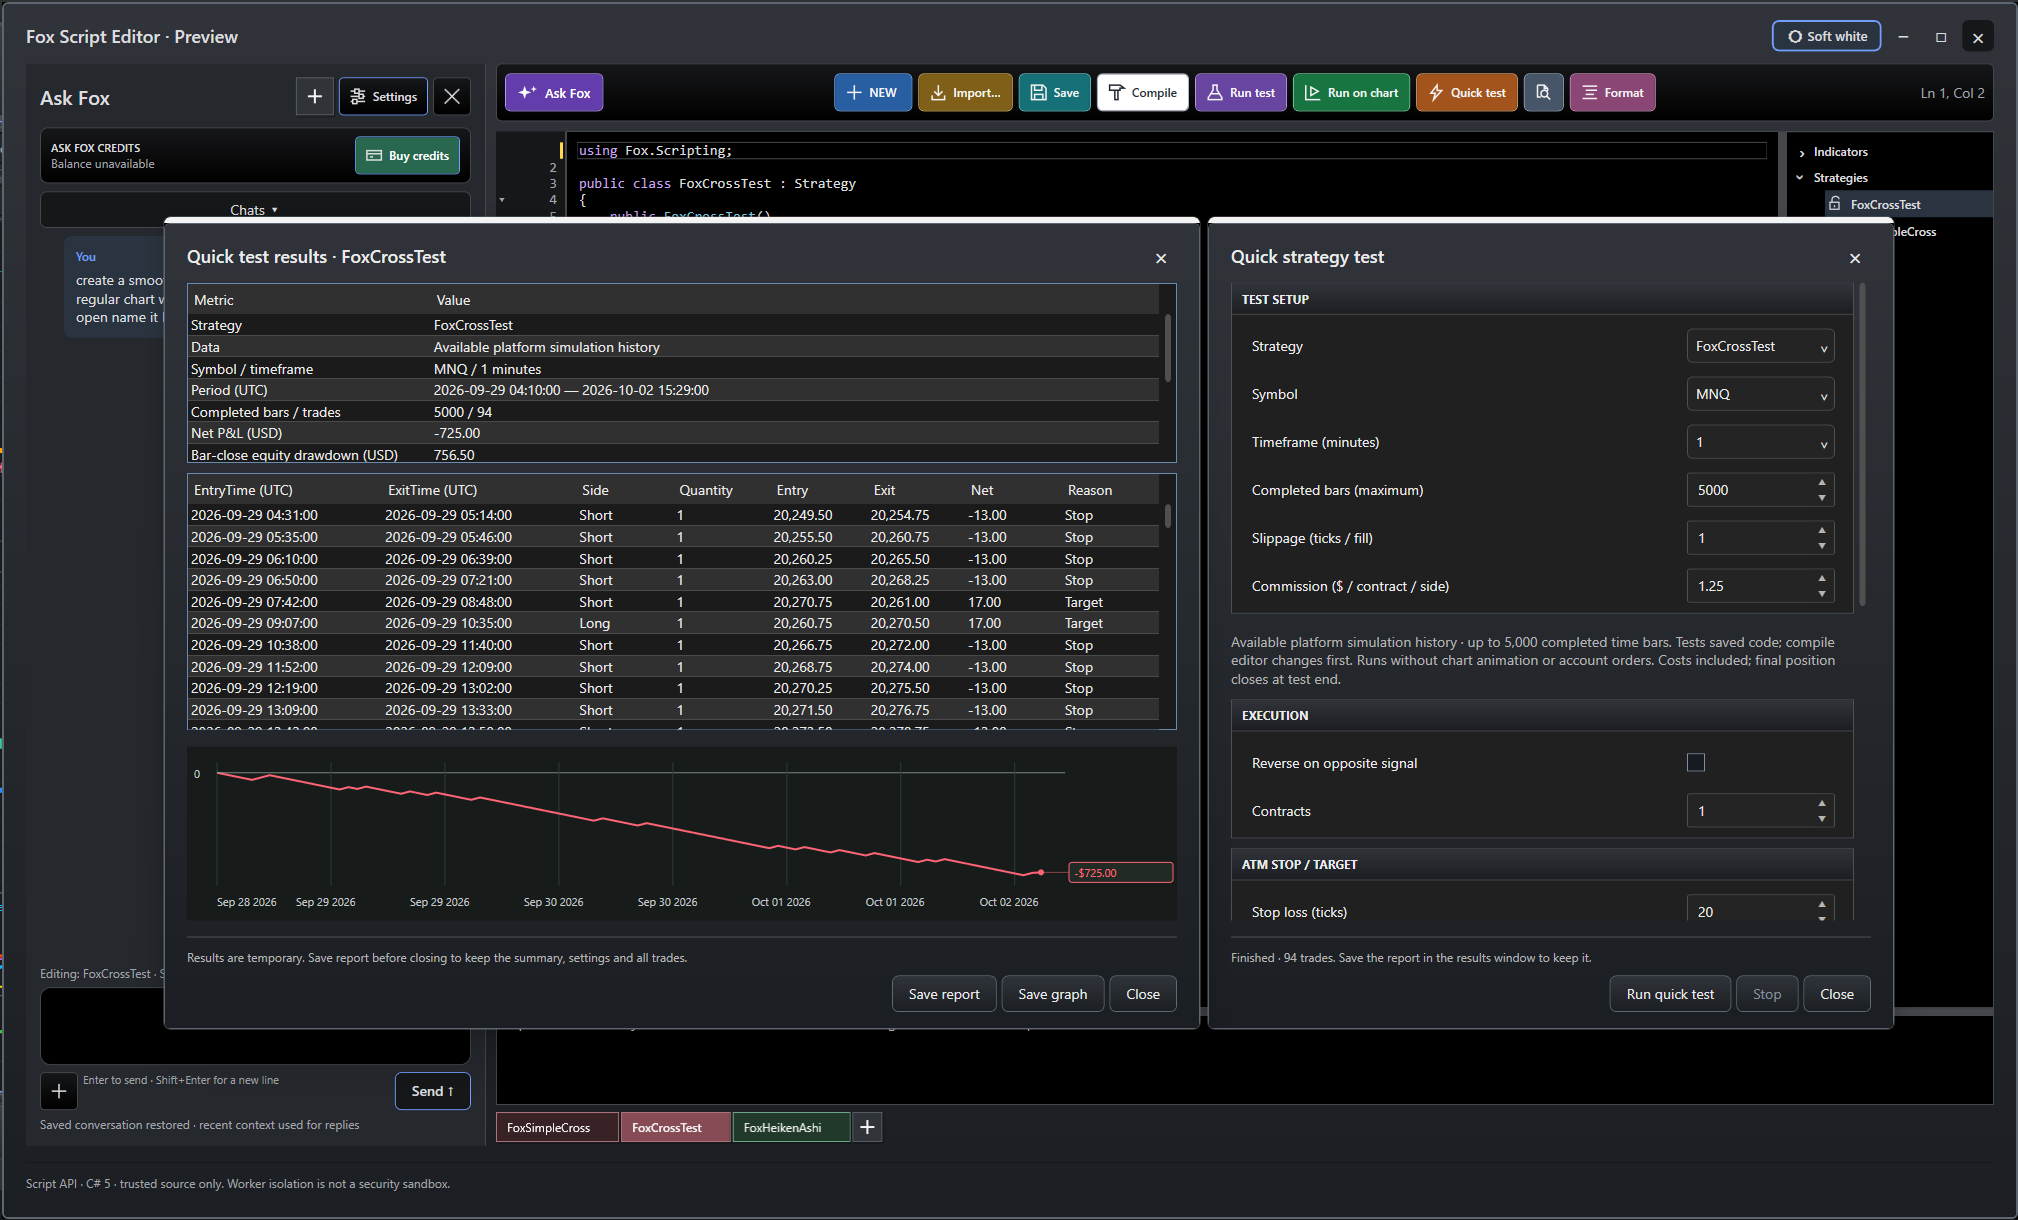Image resolution: width=2018 pixels, height=1220 pixels.
Task: Switch to the FoxHeikenAshi tab
Action: click(x=791, y=1128)
